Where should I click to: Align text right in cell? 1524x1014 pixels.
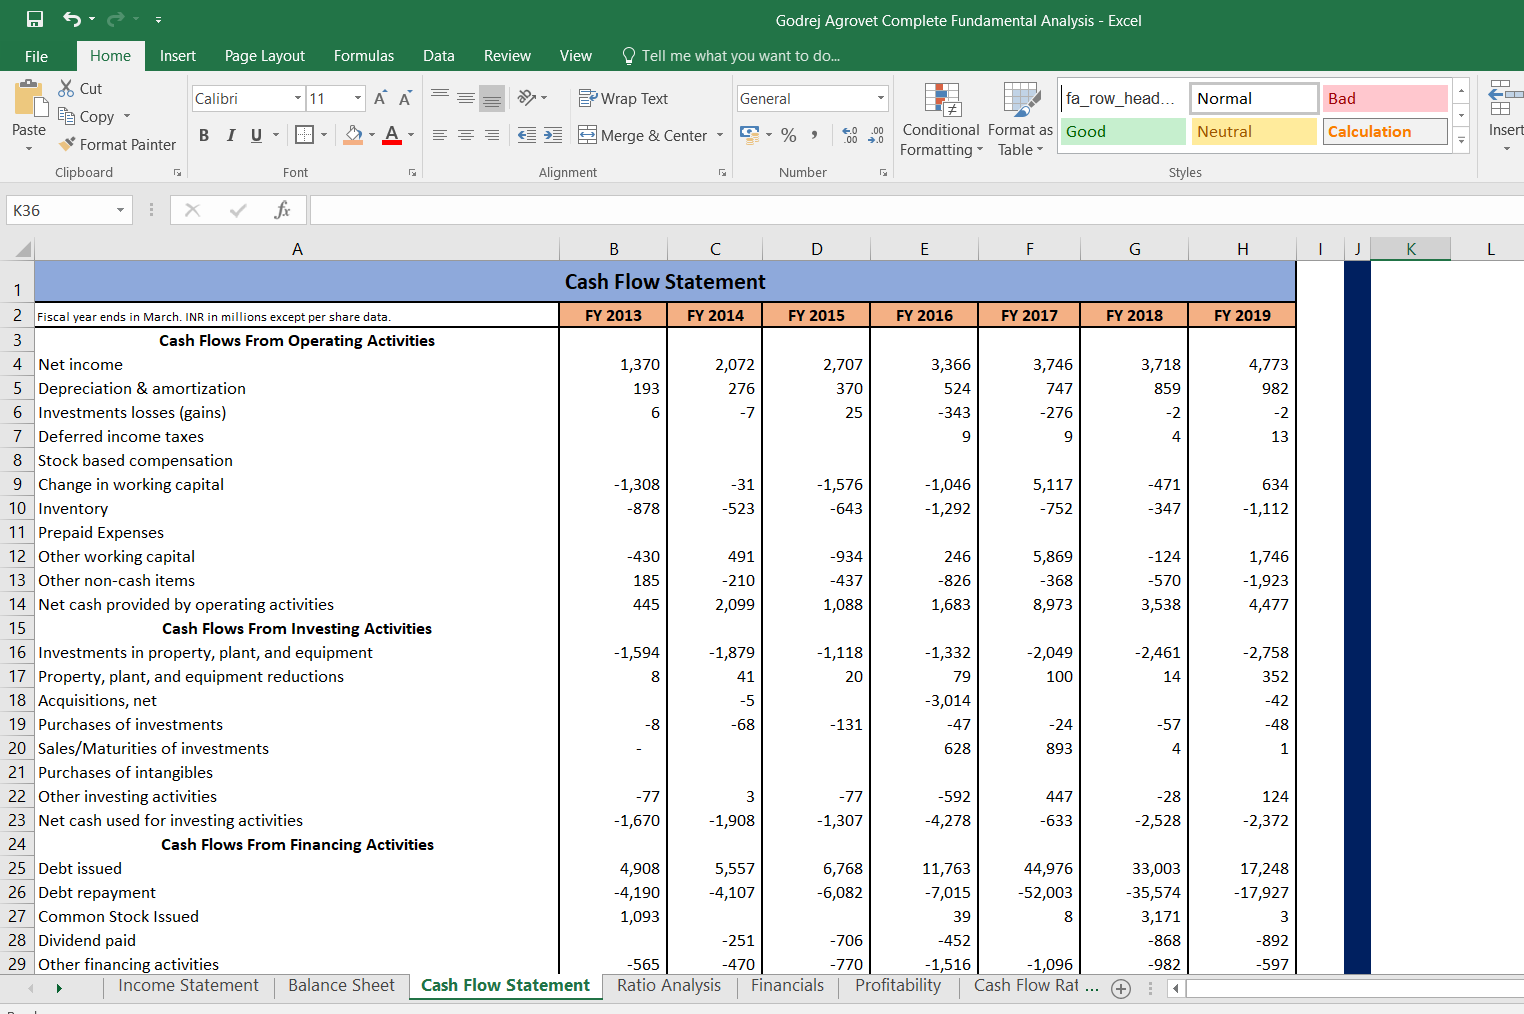point(492,135)
